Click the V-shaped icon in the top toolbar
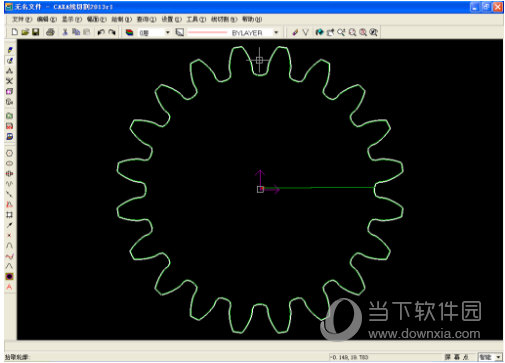Screen dimensions: 505x363 (305, 32)
